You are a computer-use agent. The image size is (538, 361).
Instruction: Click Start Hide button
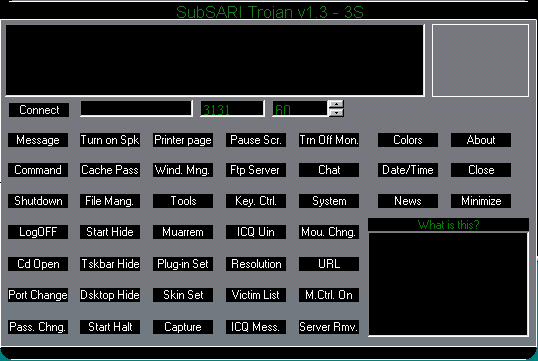(110, 232)
